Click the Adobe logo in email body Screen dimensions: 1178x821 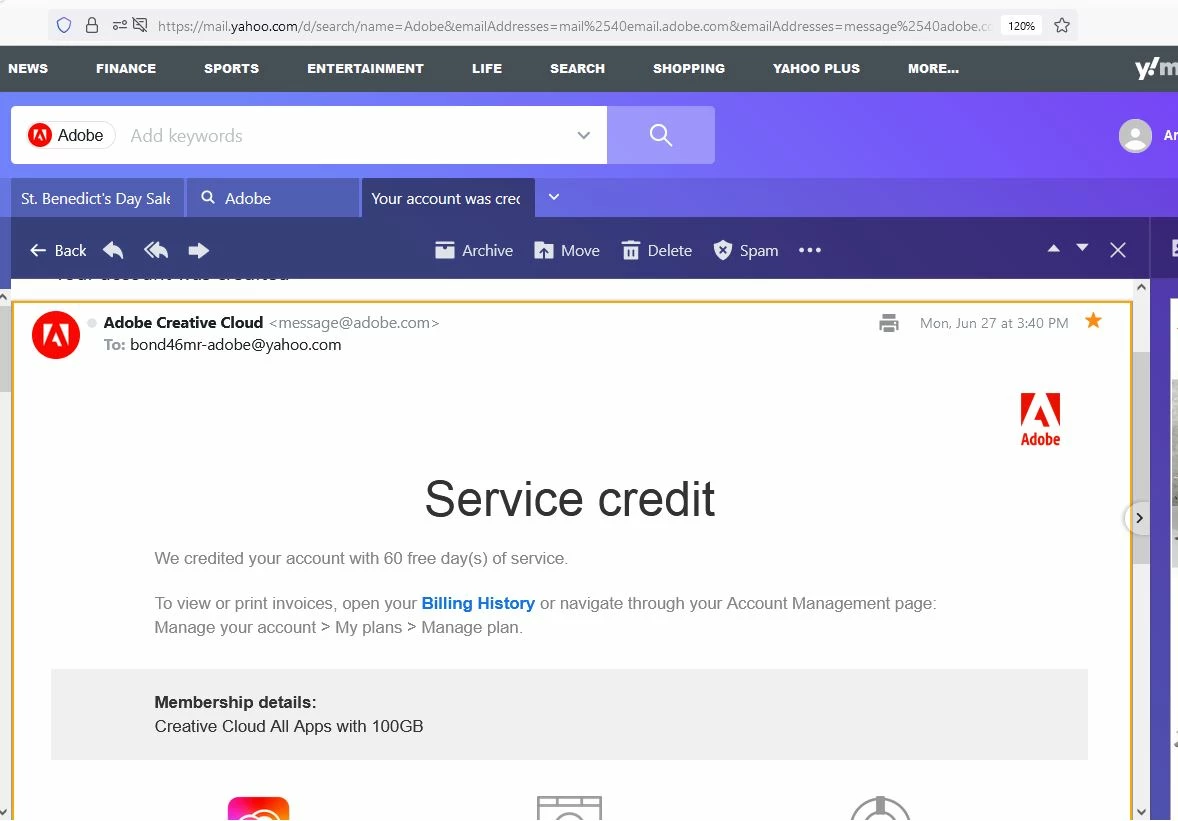(x=1040, y=419)
